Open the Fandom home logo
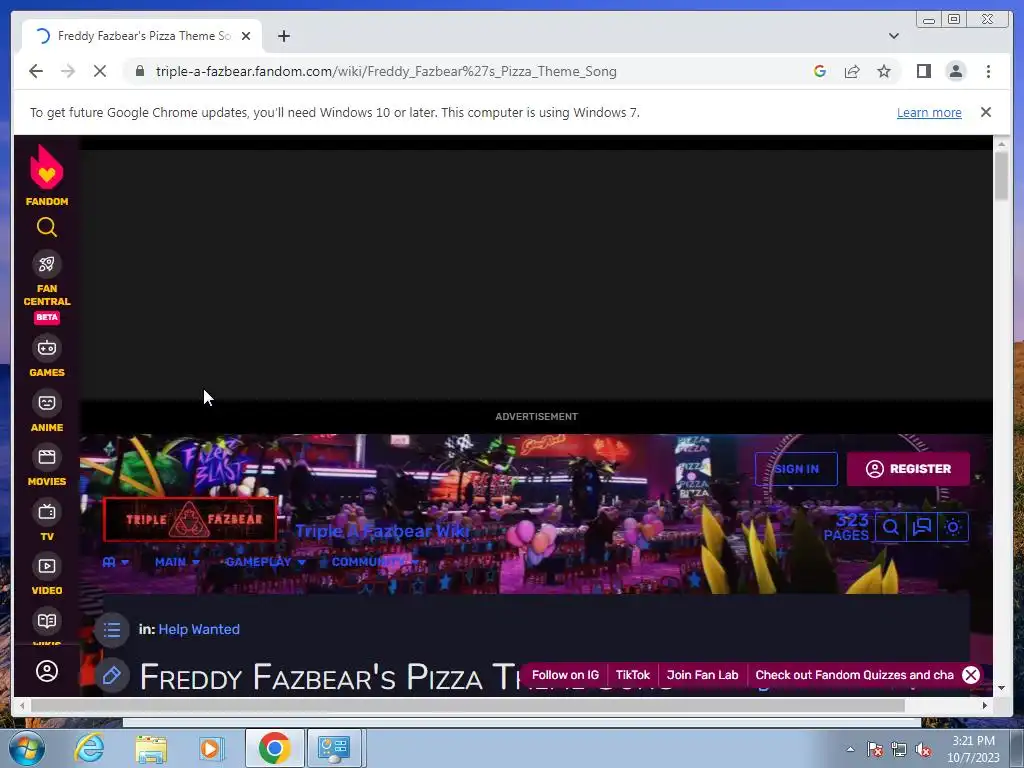The image size is (1024, 768). tap(46, 175)
